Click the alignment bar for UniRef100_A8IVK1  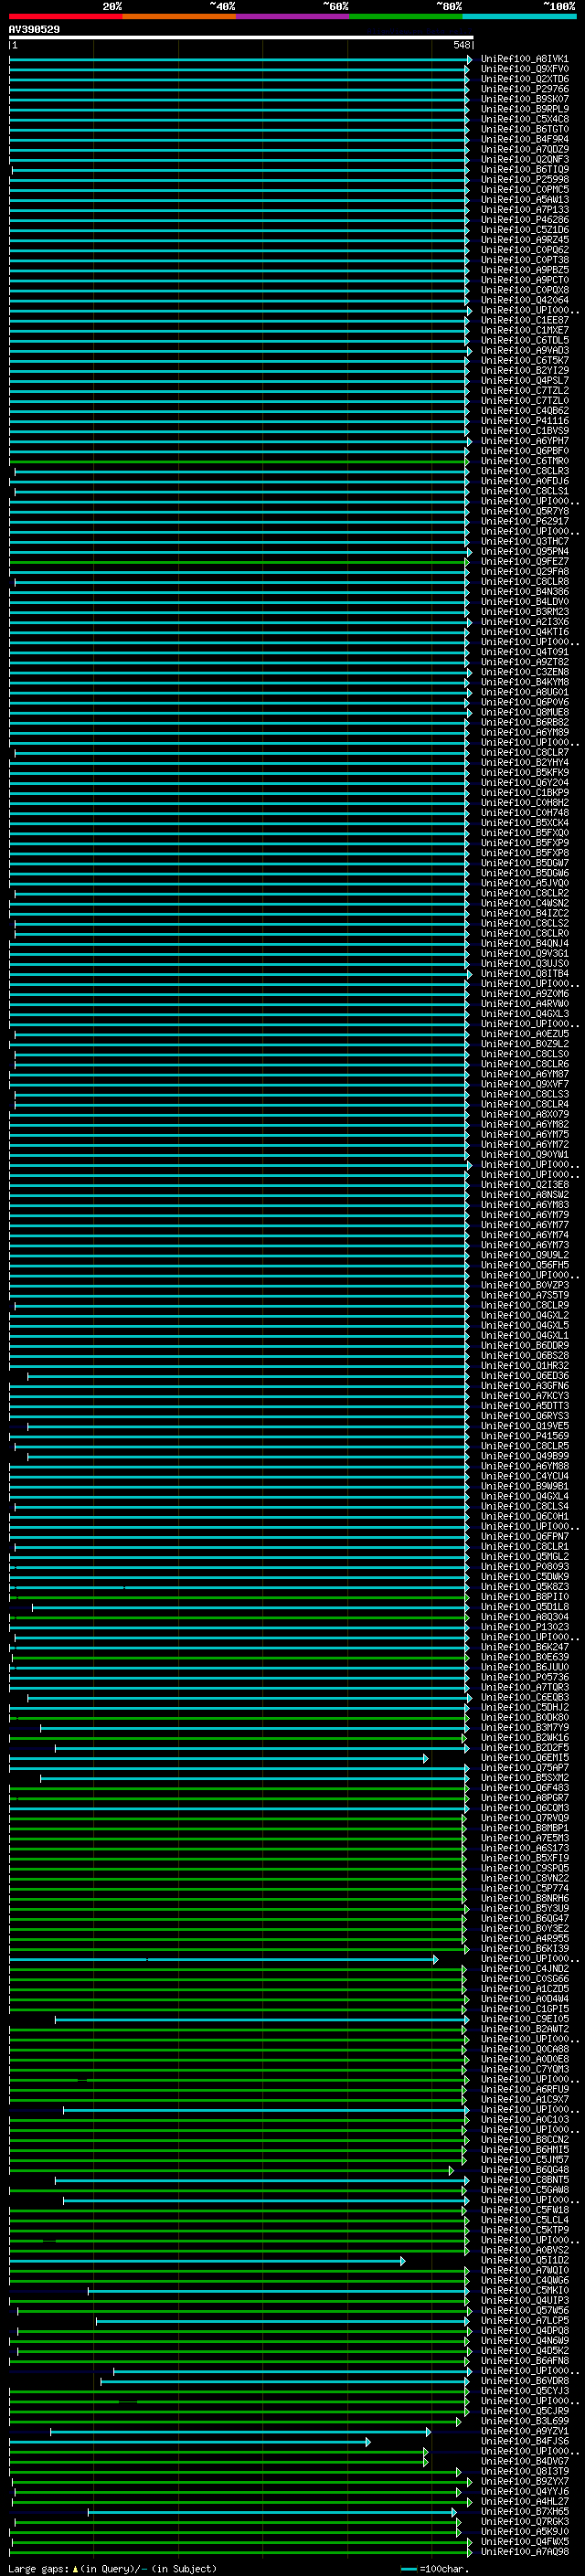click(x=240, y=59)
